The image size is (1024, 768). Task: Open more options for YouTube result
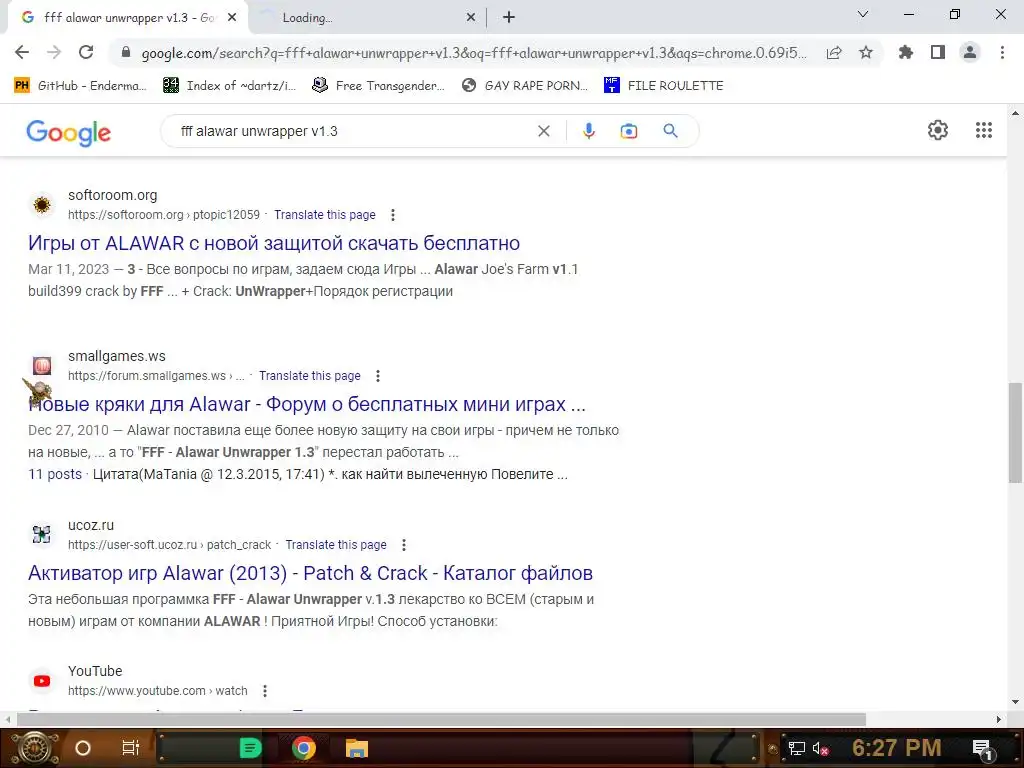(x=264, y=691)
